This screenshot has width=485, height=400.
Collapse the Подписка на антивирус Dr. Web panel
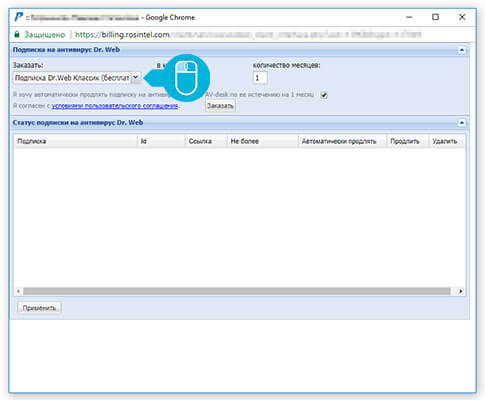tap(462, 50)
